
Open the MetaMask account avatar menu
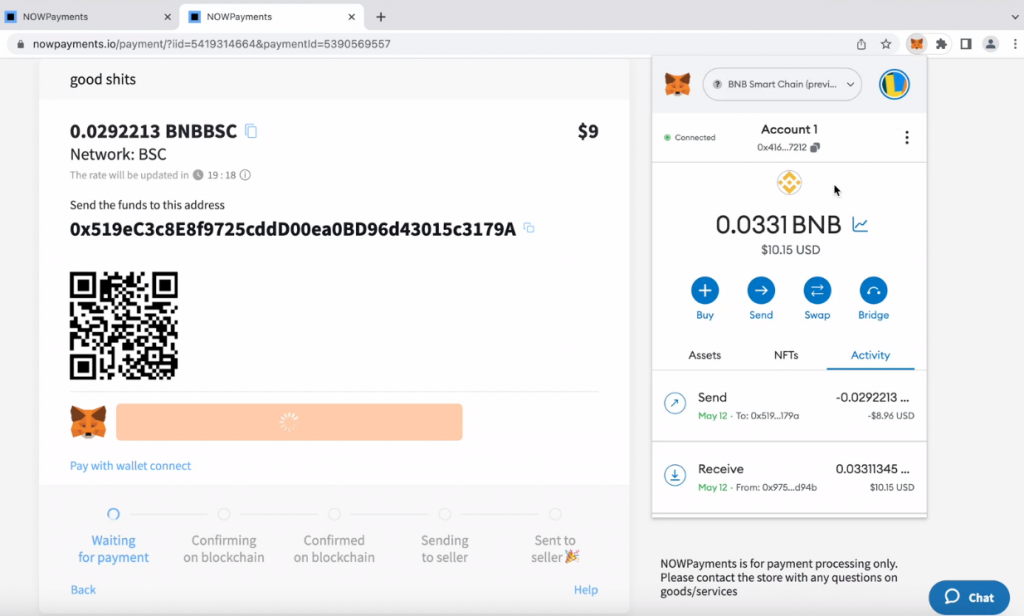point(894,84)
